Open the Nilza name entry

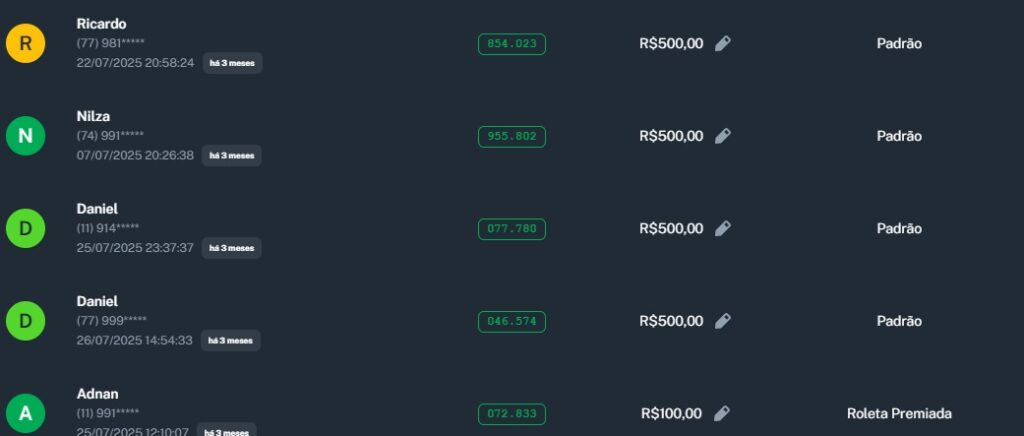tap(93, 116)
